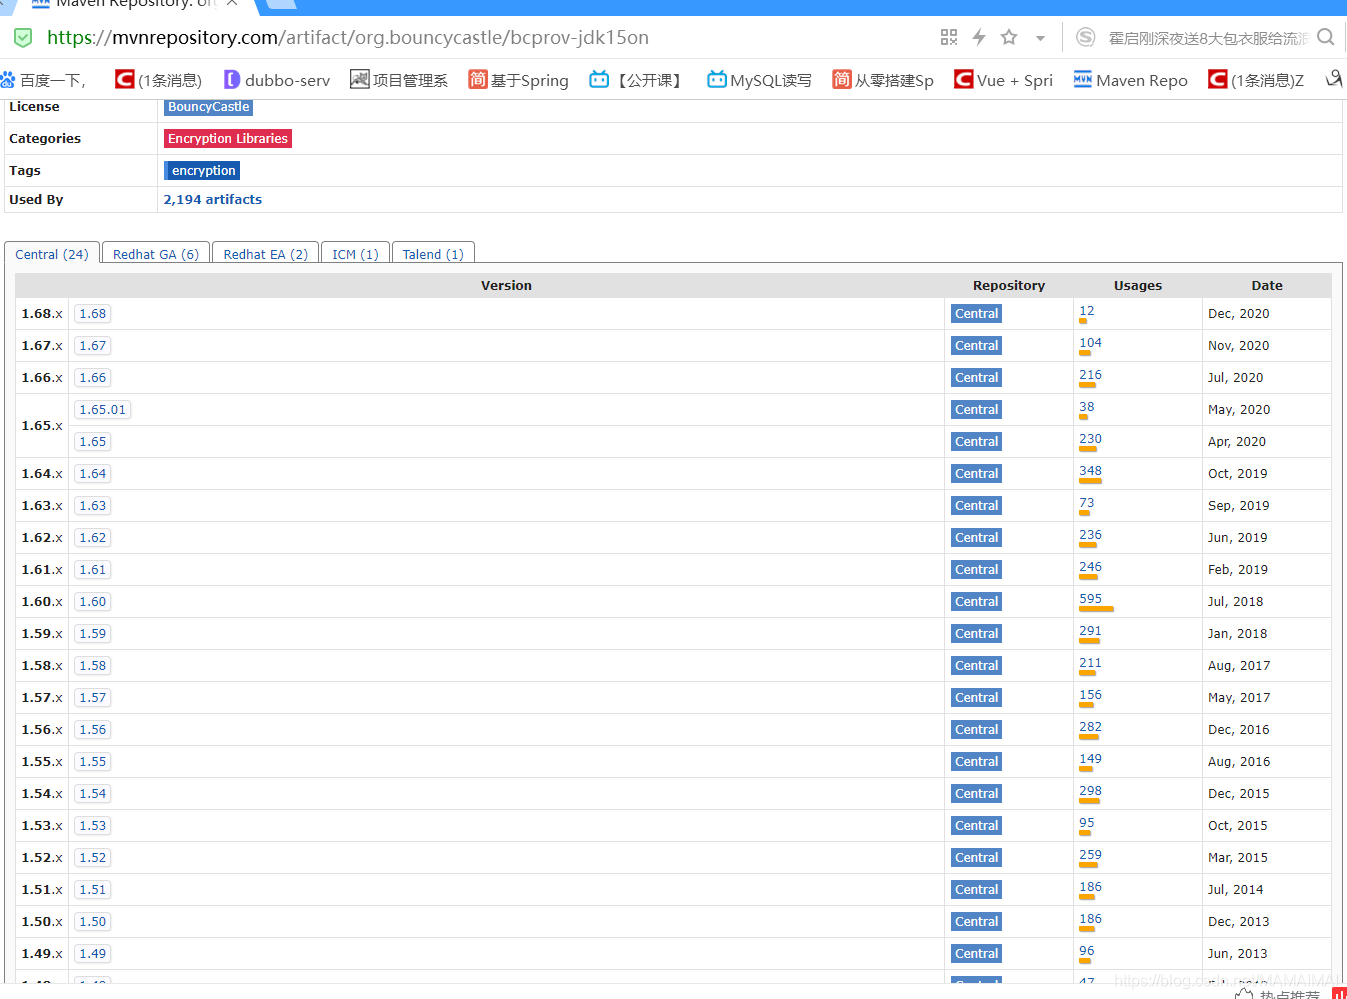This screenshot has height=999, width=1347.
Task: Open the 项目管理系 bookmark
Action: 399,80
